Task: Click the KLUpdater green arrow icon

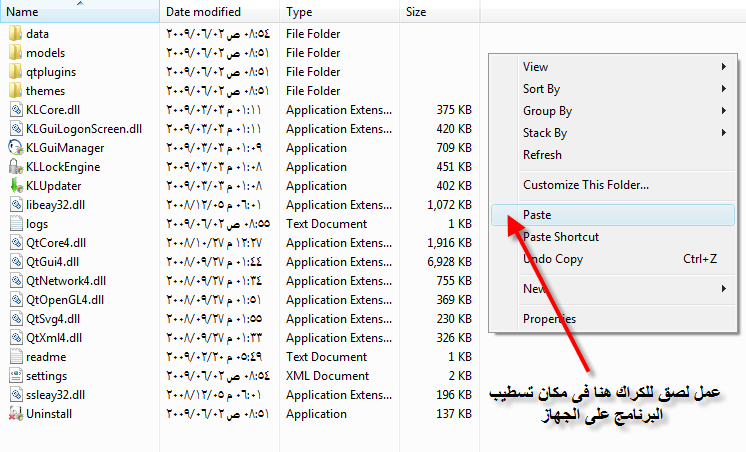Action: click(16, 186)
